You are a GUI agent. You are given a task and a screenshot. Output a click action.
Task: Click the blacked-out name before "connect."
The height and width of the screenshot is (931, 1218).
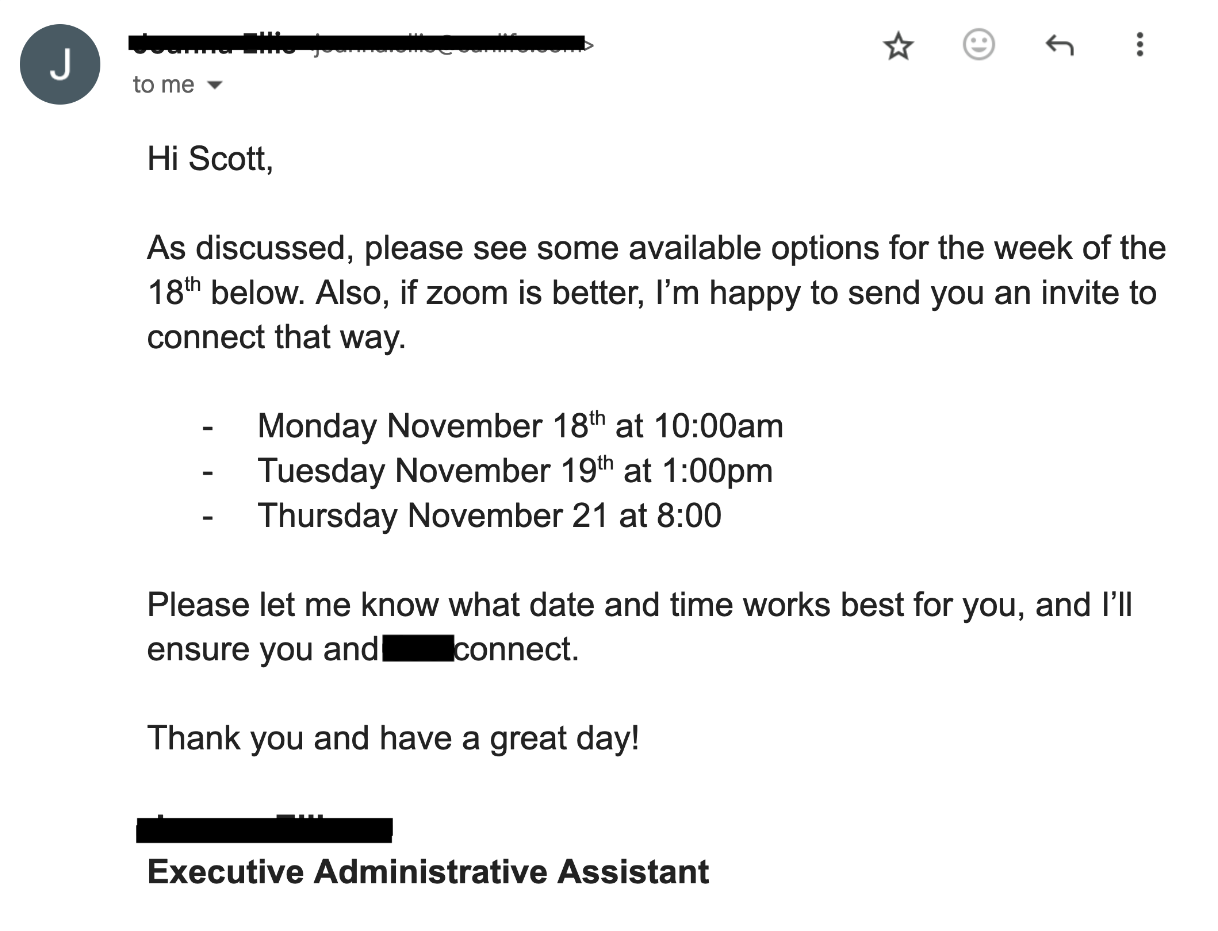[417, 649]
